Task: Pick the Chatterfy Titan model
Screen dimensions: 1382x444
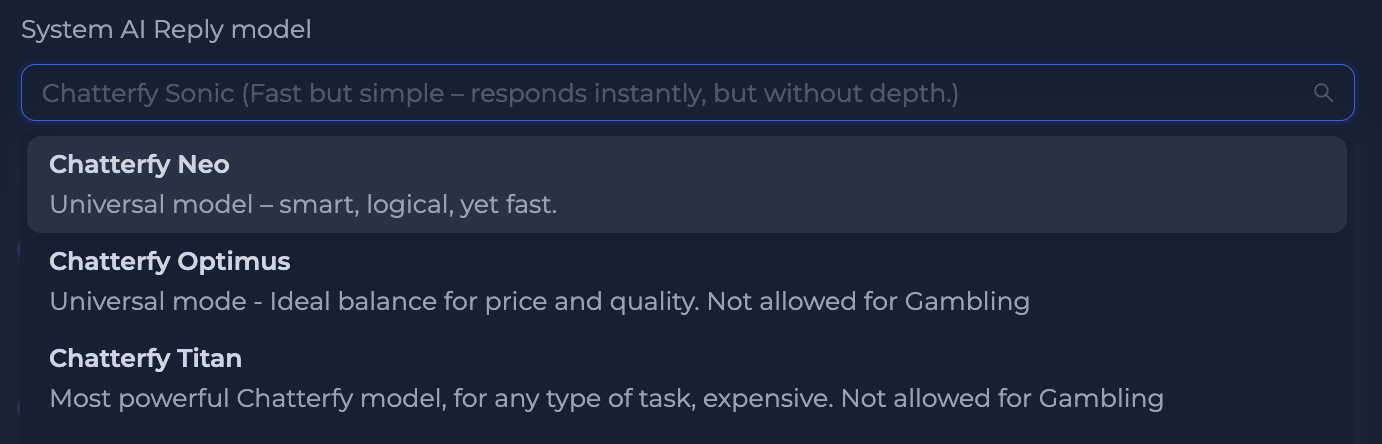Action: tap(686, 378)
